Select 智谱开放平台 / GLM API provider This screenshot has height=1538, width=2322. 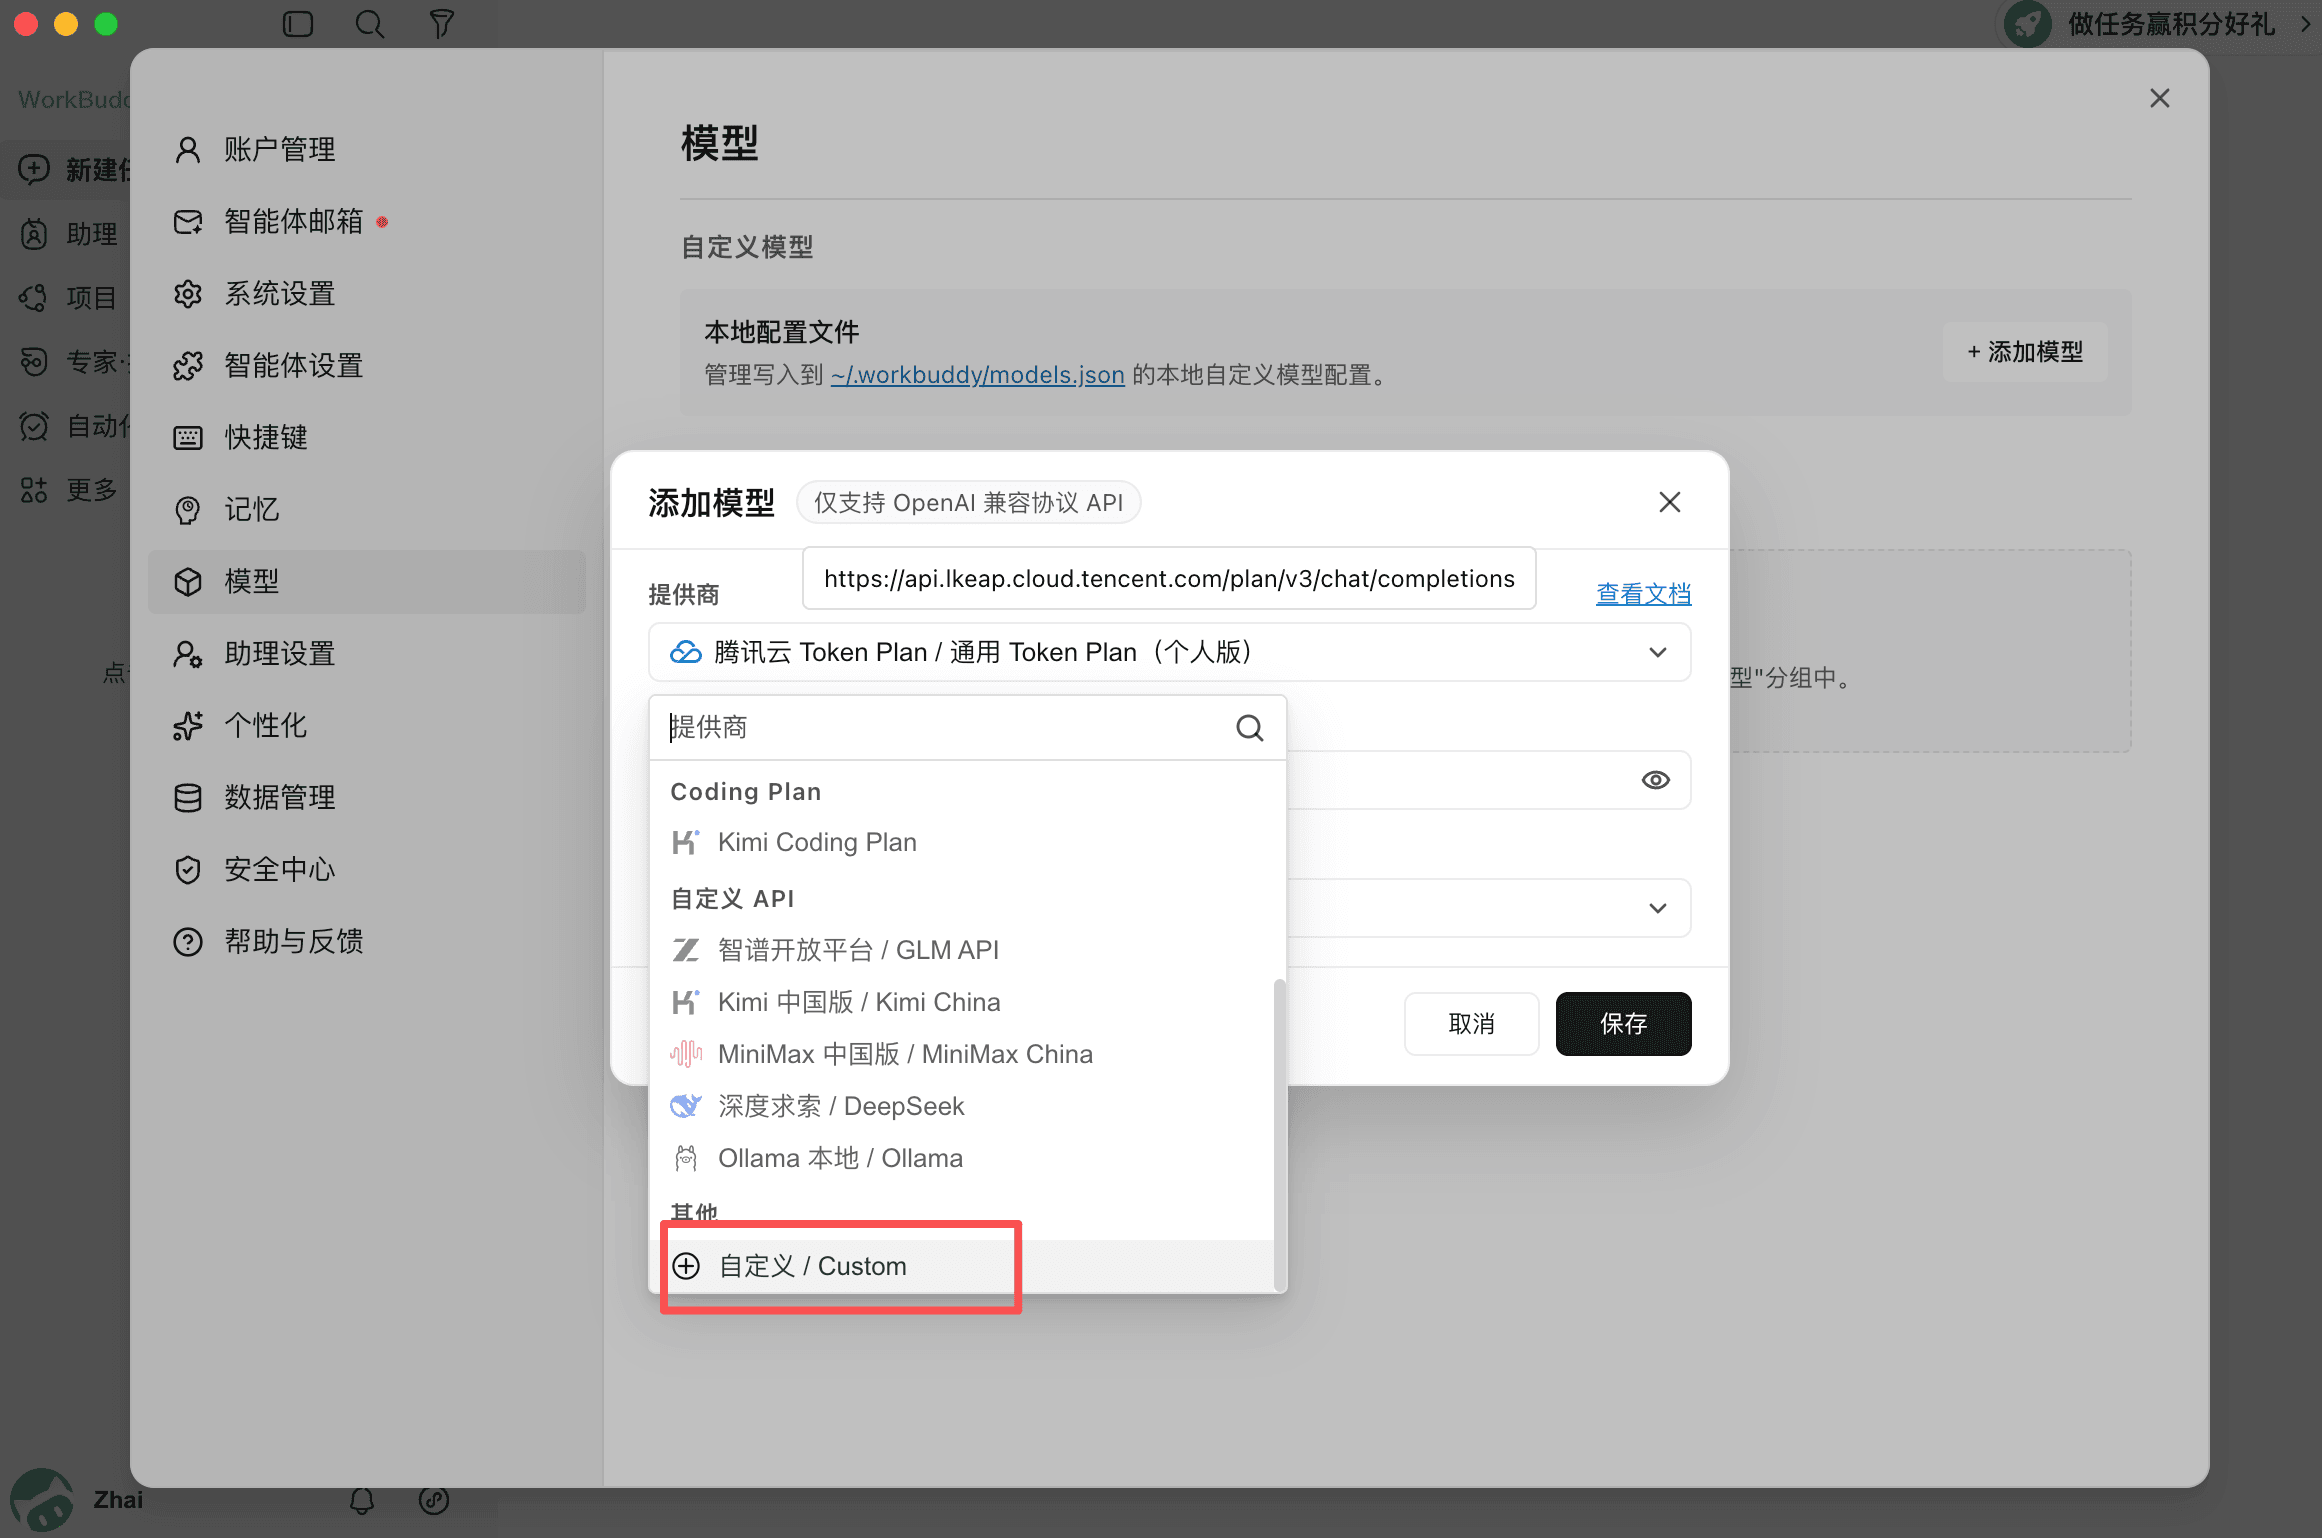[962, 950]
